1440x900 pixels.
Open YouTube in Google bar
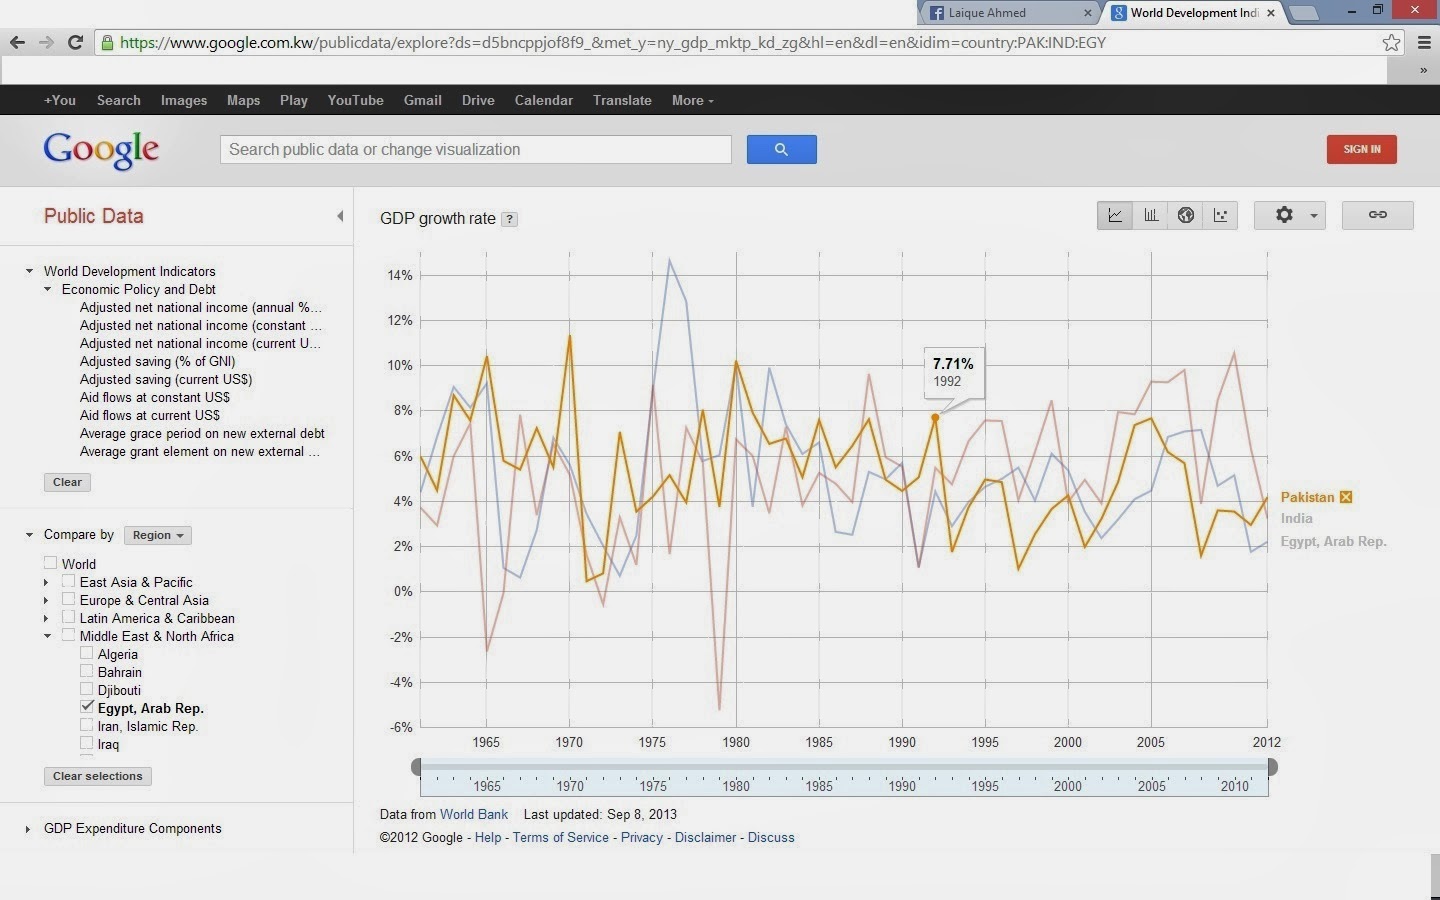pos(355,100)
